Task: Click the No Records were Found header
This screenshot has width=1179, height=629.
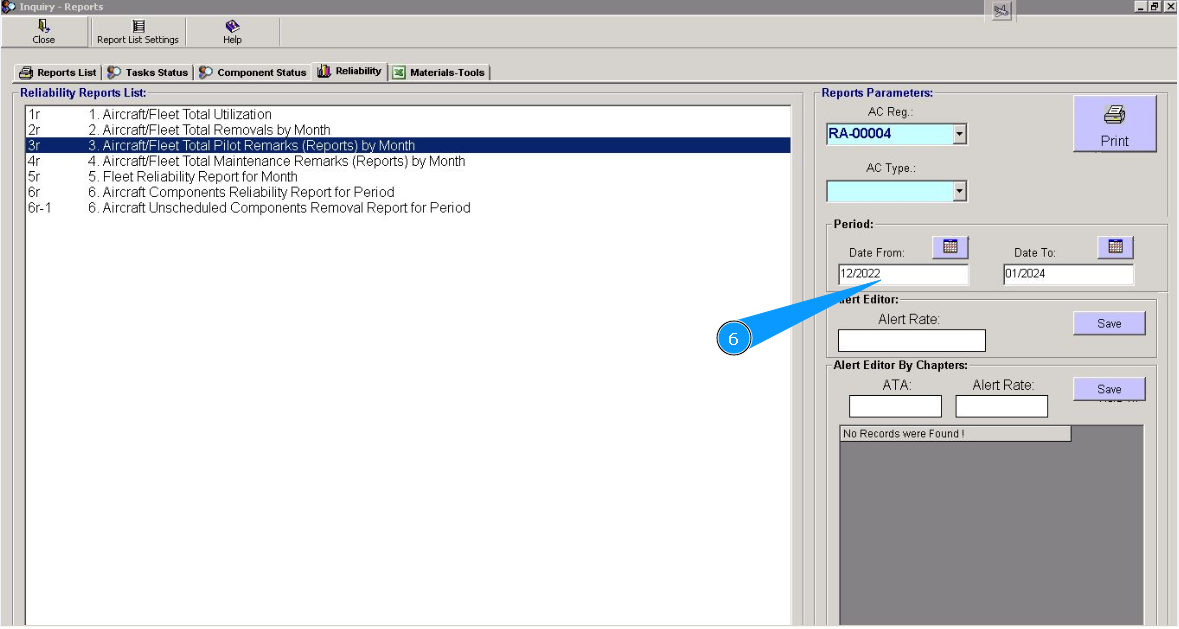Action: pyautogui.click(x=955, y=434)
